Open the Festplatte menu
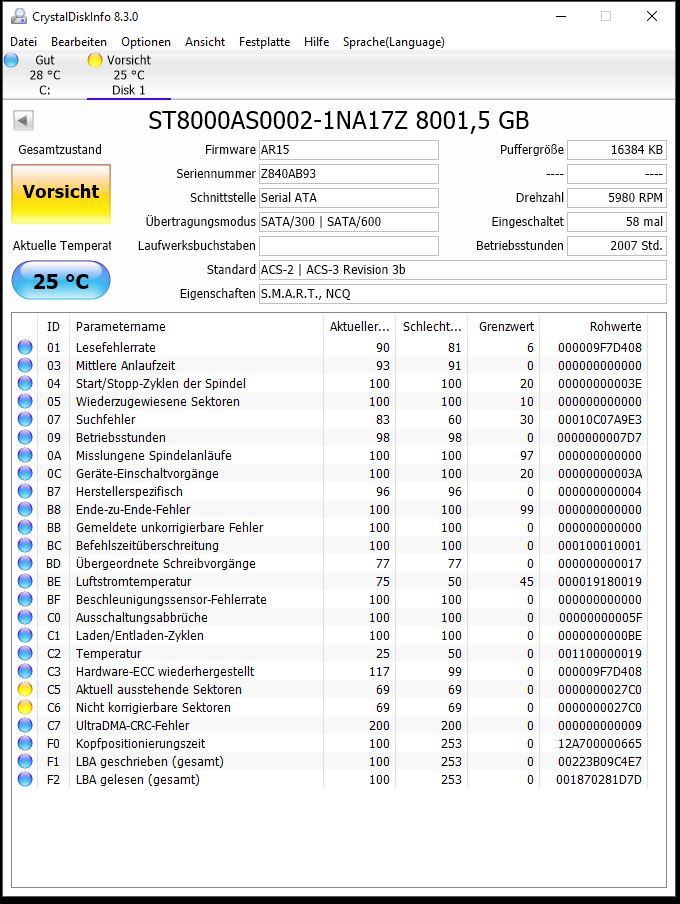The height and width of the screenshot is (904, 680). [264, 42]
